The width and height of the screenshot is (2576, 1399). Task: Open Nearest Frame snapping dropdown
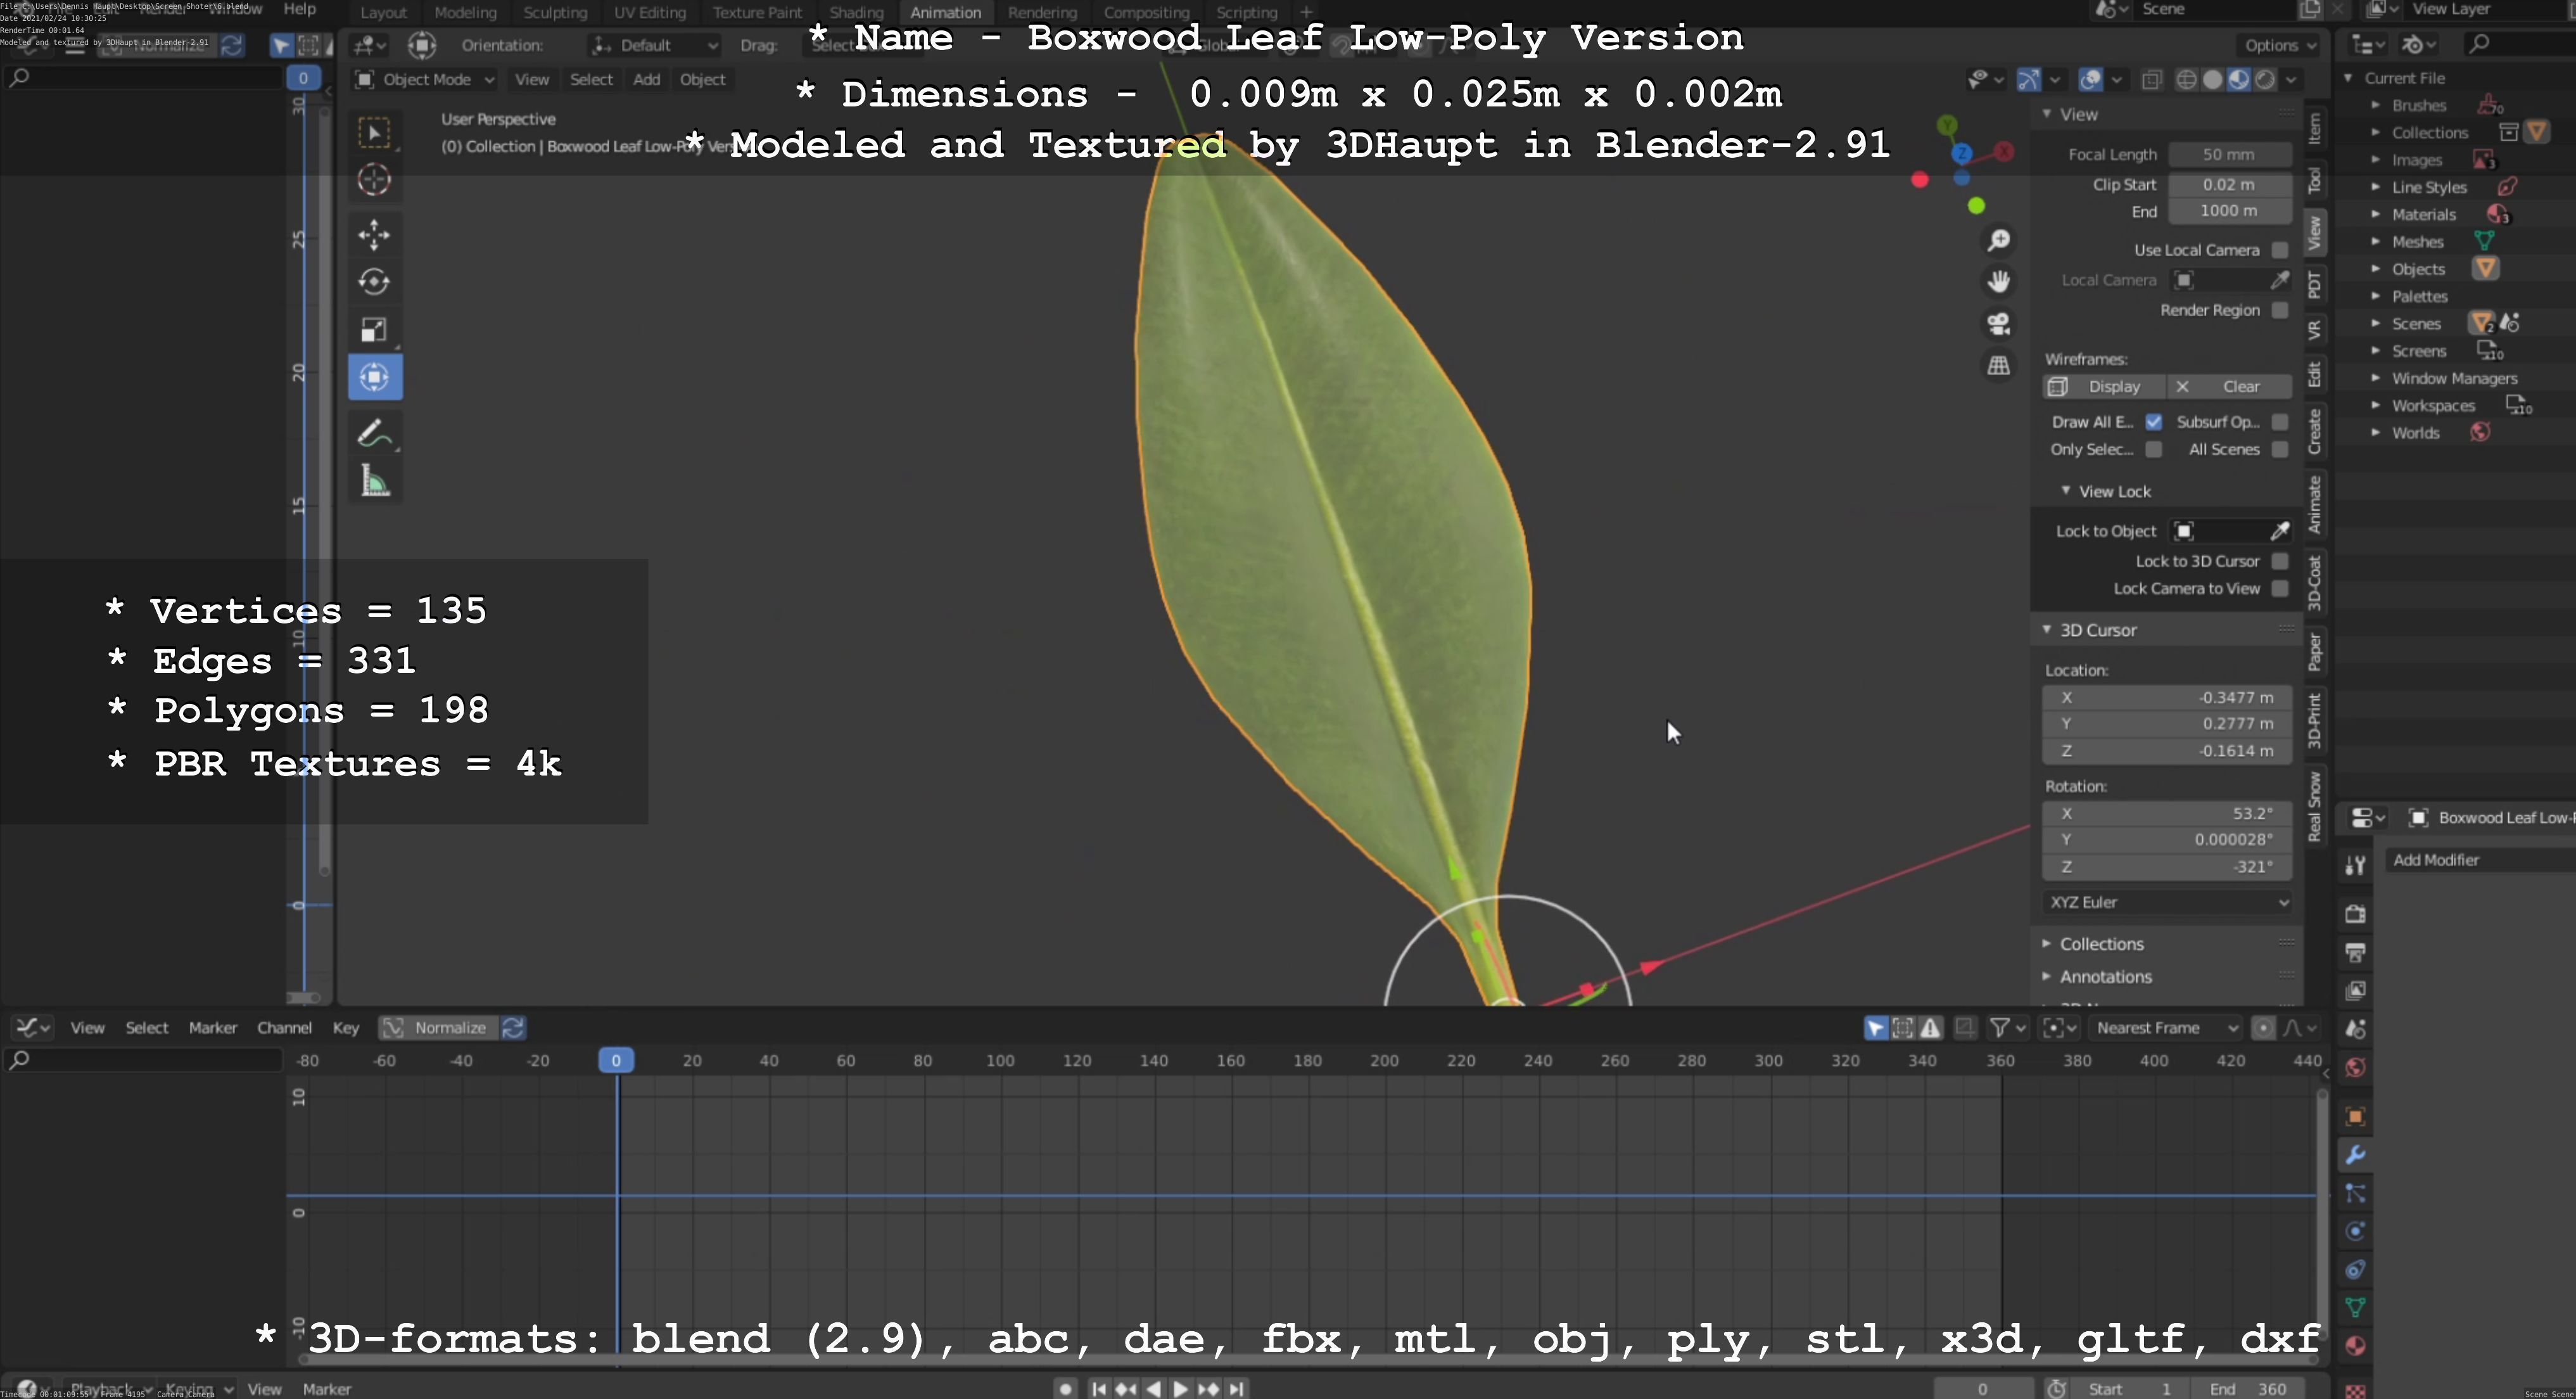[2166, 1028]
